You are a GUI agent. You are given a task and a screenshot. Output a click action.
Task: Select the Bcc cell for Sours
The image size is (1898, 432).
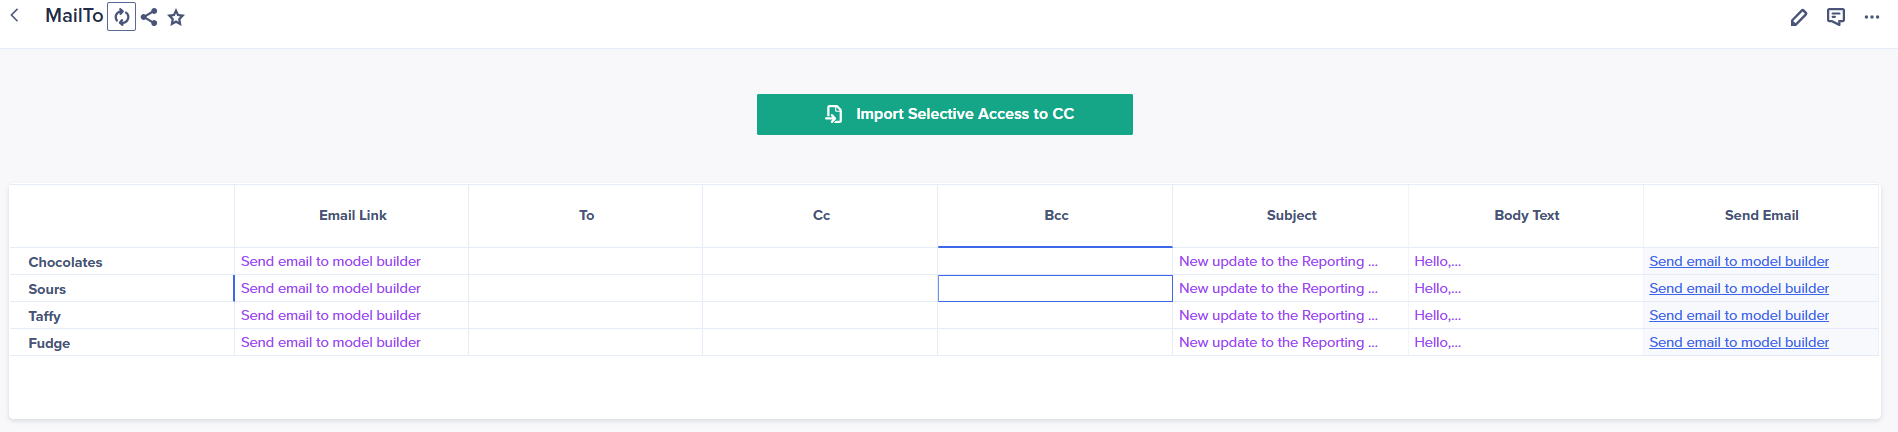point(1055,288)
